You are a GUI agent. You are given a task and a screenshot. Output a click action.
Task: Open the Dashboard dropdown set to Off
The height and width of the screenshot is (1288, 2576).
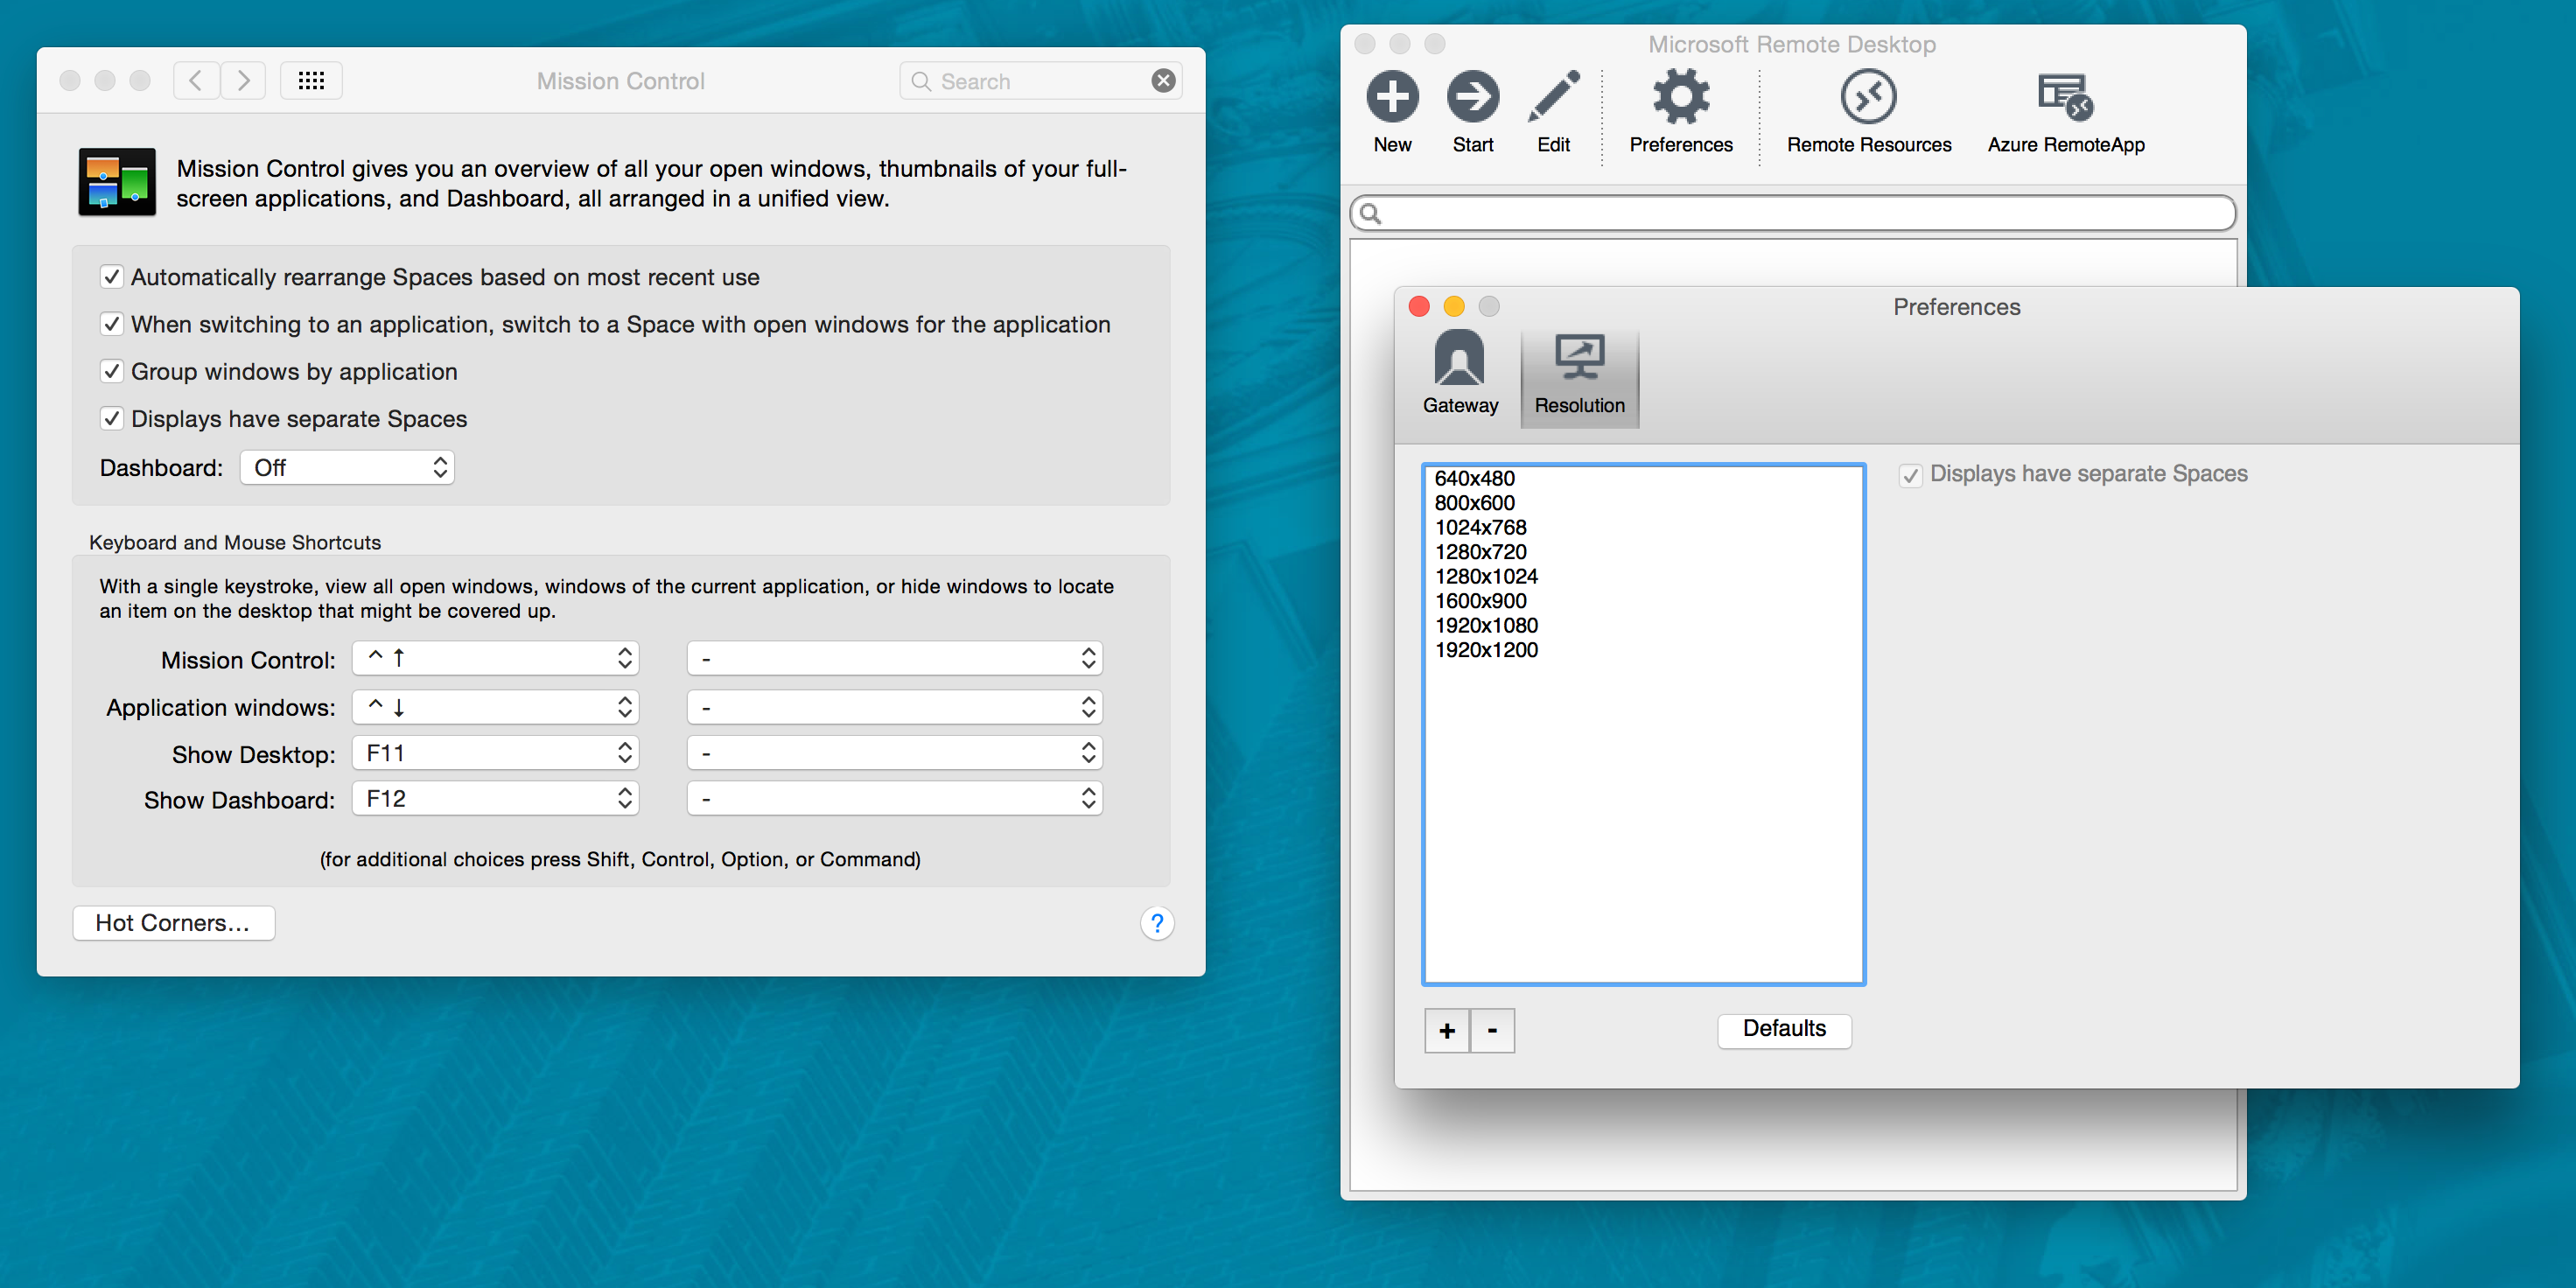click(x=347, y=468)
